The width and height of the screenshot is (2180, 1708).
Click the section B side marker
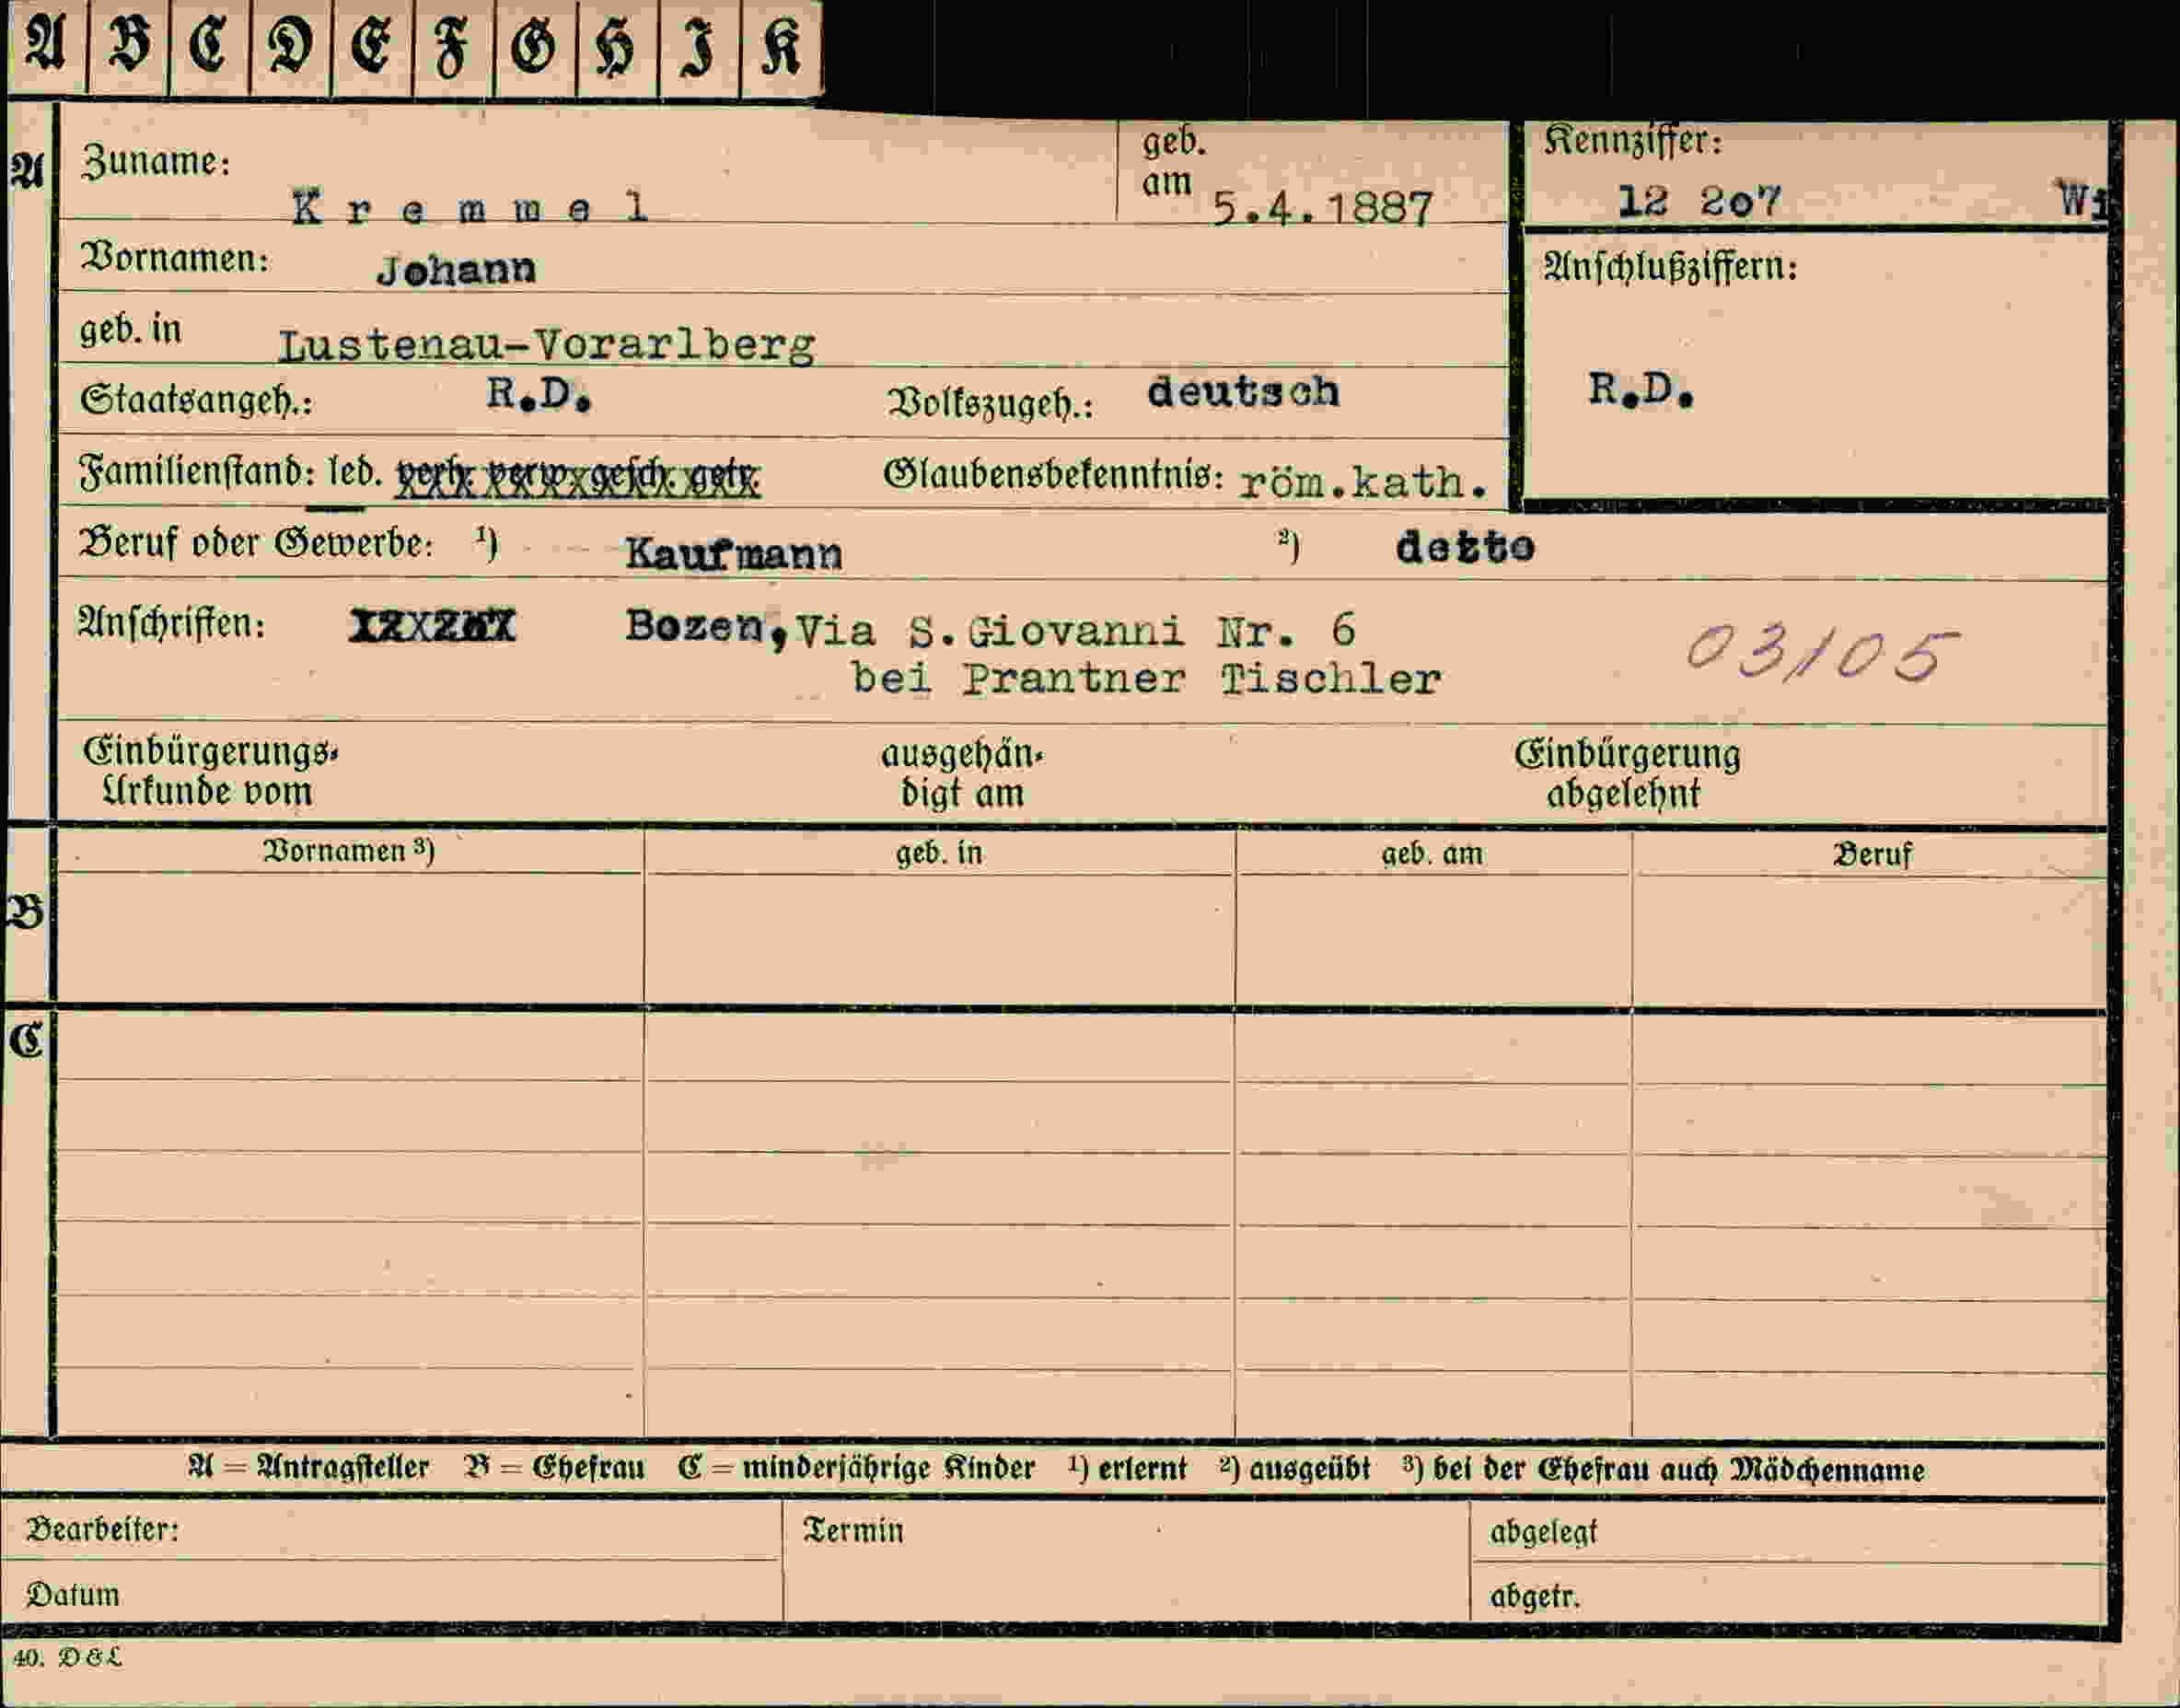tap(25, 912)
